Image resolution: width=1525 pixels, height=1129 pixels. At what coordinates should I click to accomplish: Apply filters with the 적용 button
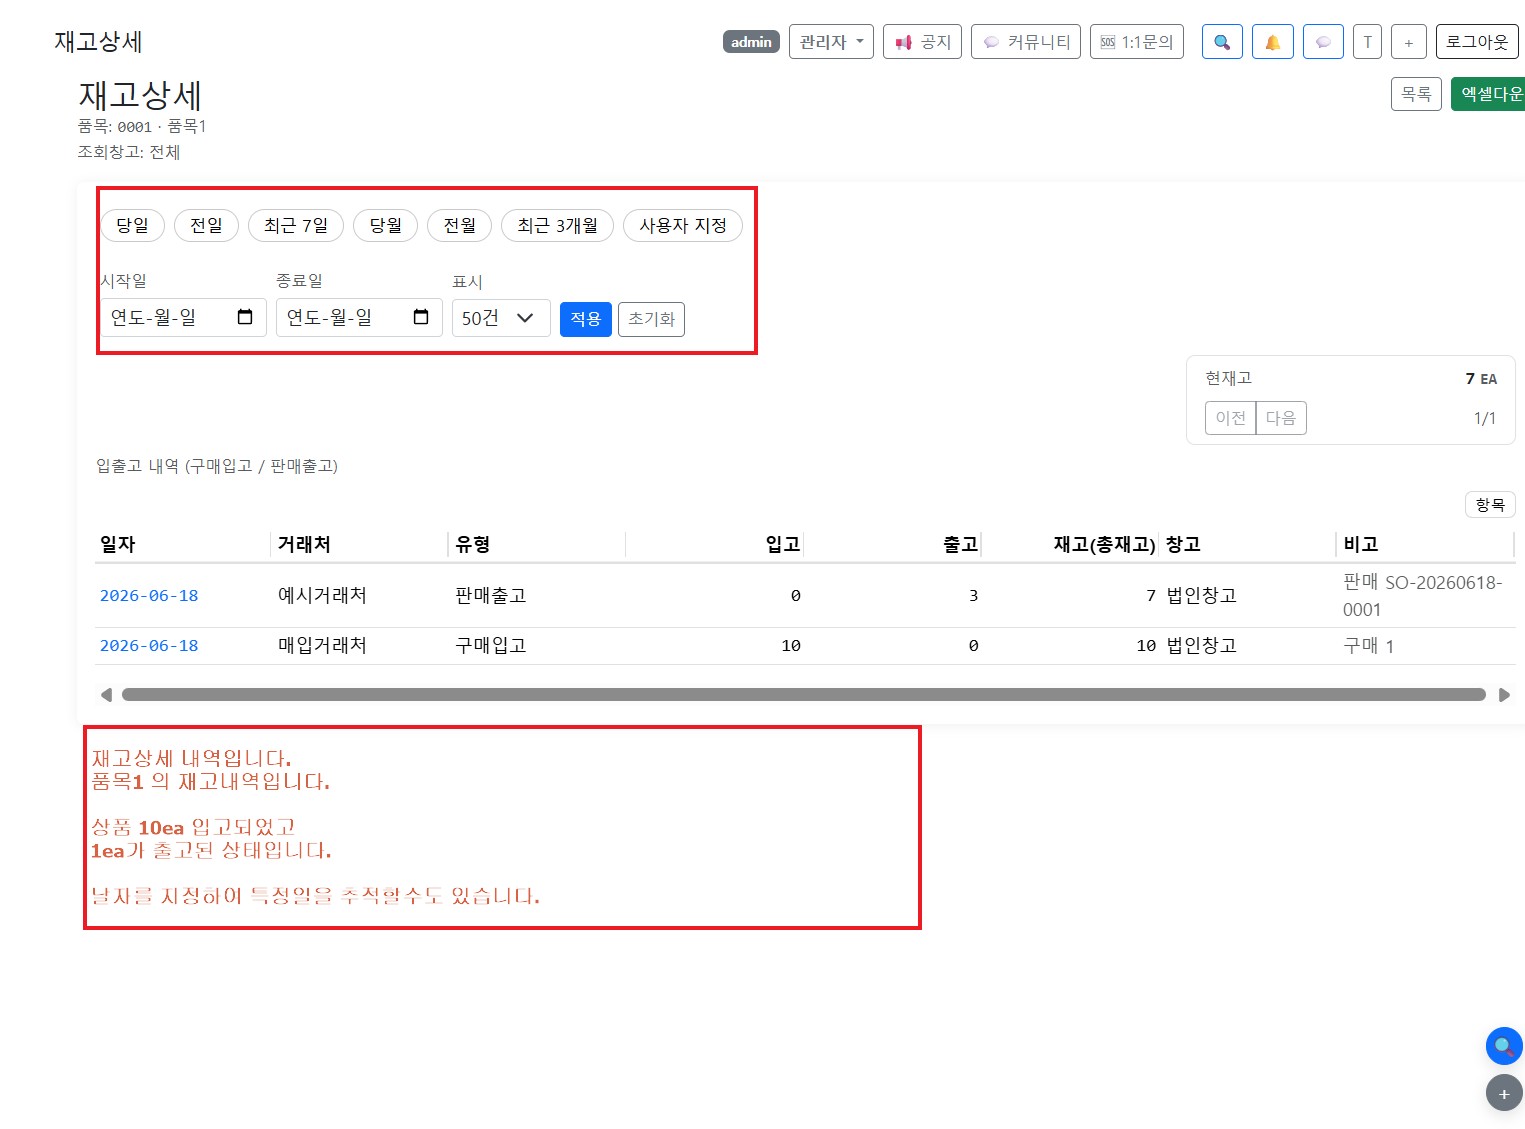click(x=586, y=319)
